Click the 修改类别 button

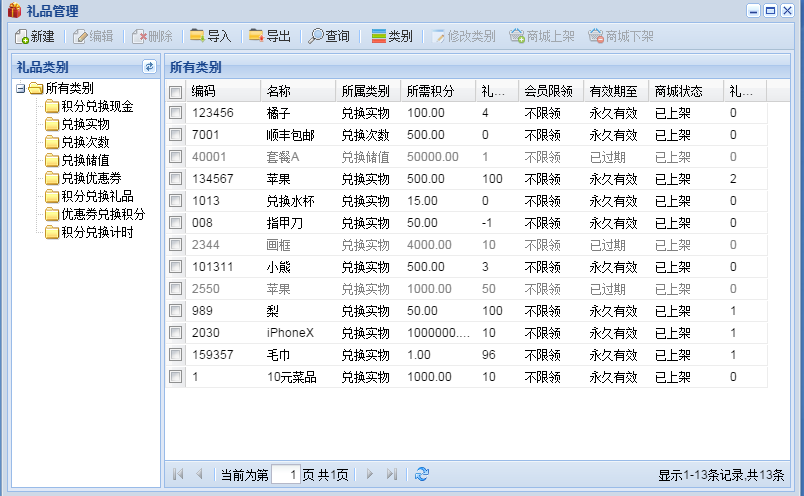click(x=464, y=36)
